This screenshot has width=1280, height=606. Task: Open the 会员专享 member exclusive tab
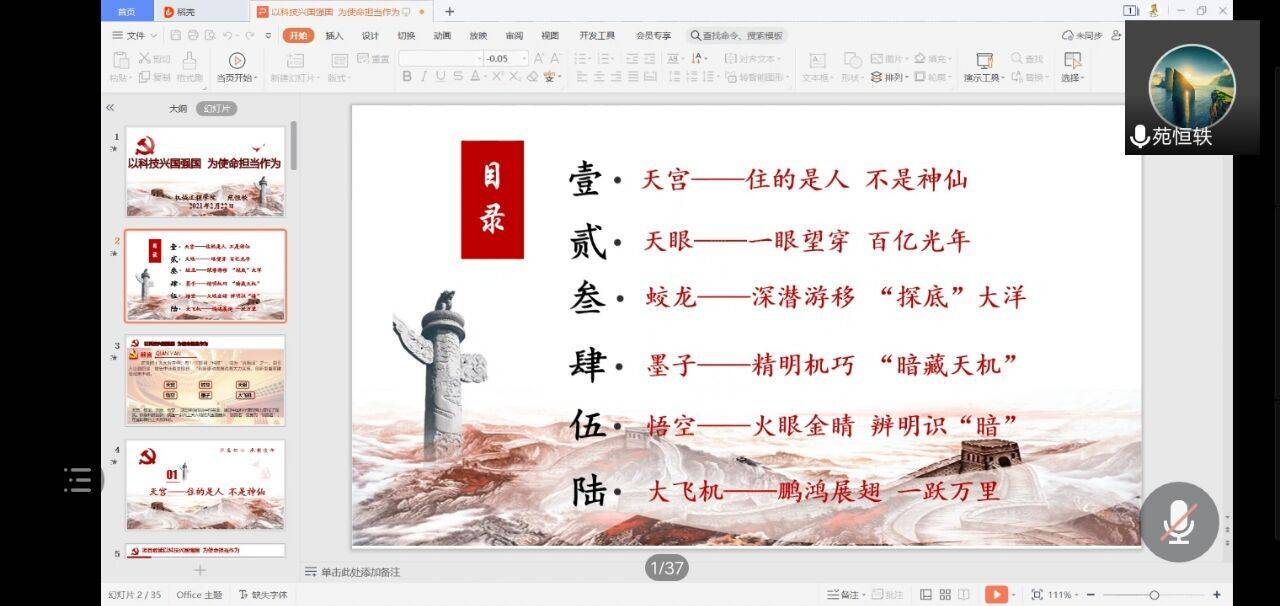(654, 36)
